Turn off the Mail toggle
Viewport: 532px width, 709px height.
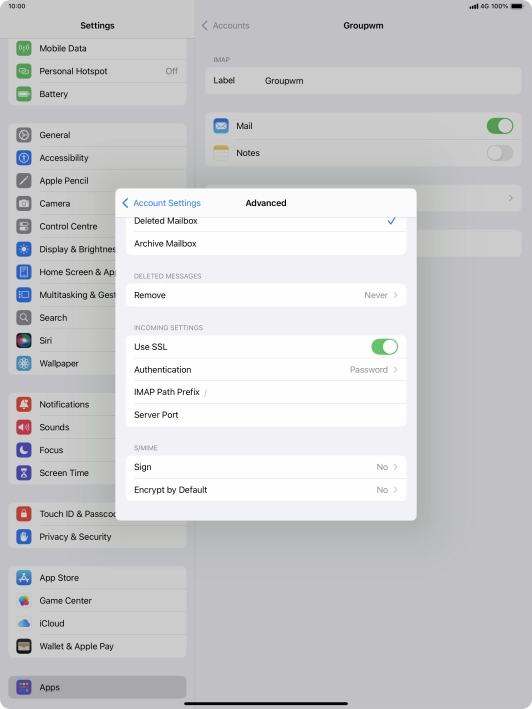tap(499, 126)
